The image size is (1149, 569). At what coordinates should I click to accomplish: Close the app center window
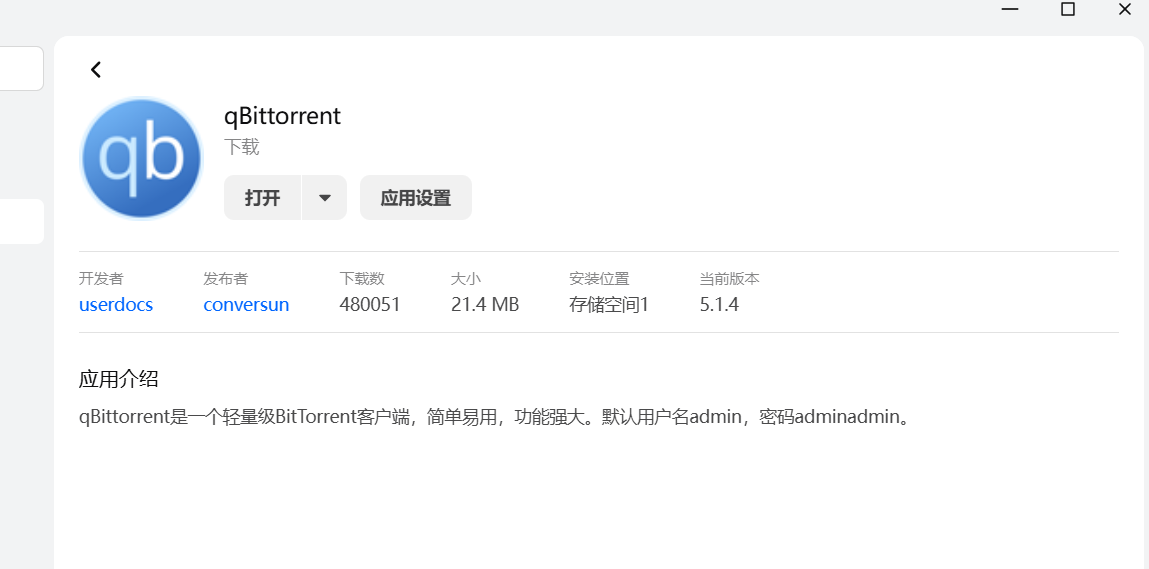(1125, 9)
